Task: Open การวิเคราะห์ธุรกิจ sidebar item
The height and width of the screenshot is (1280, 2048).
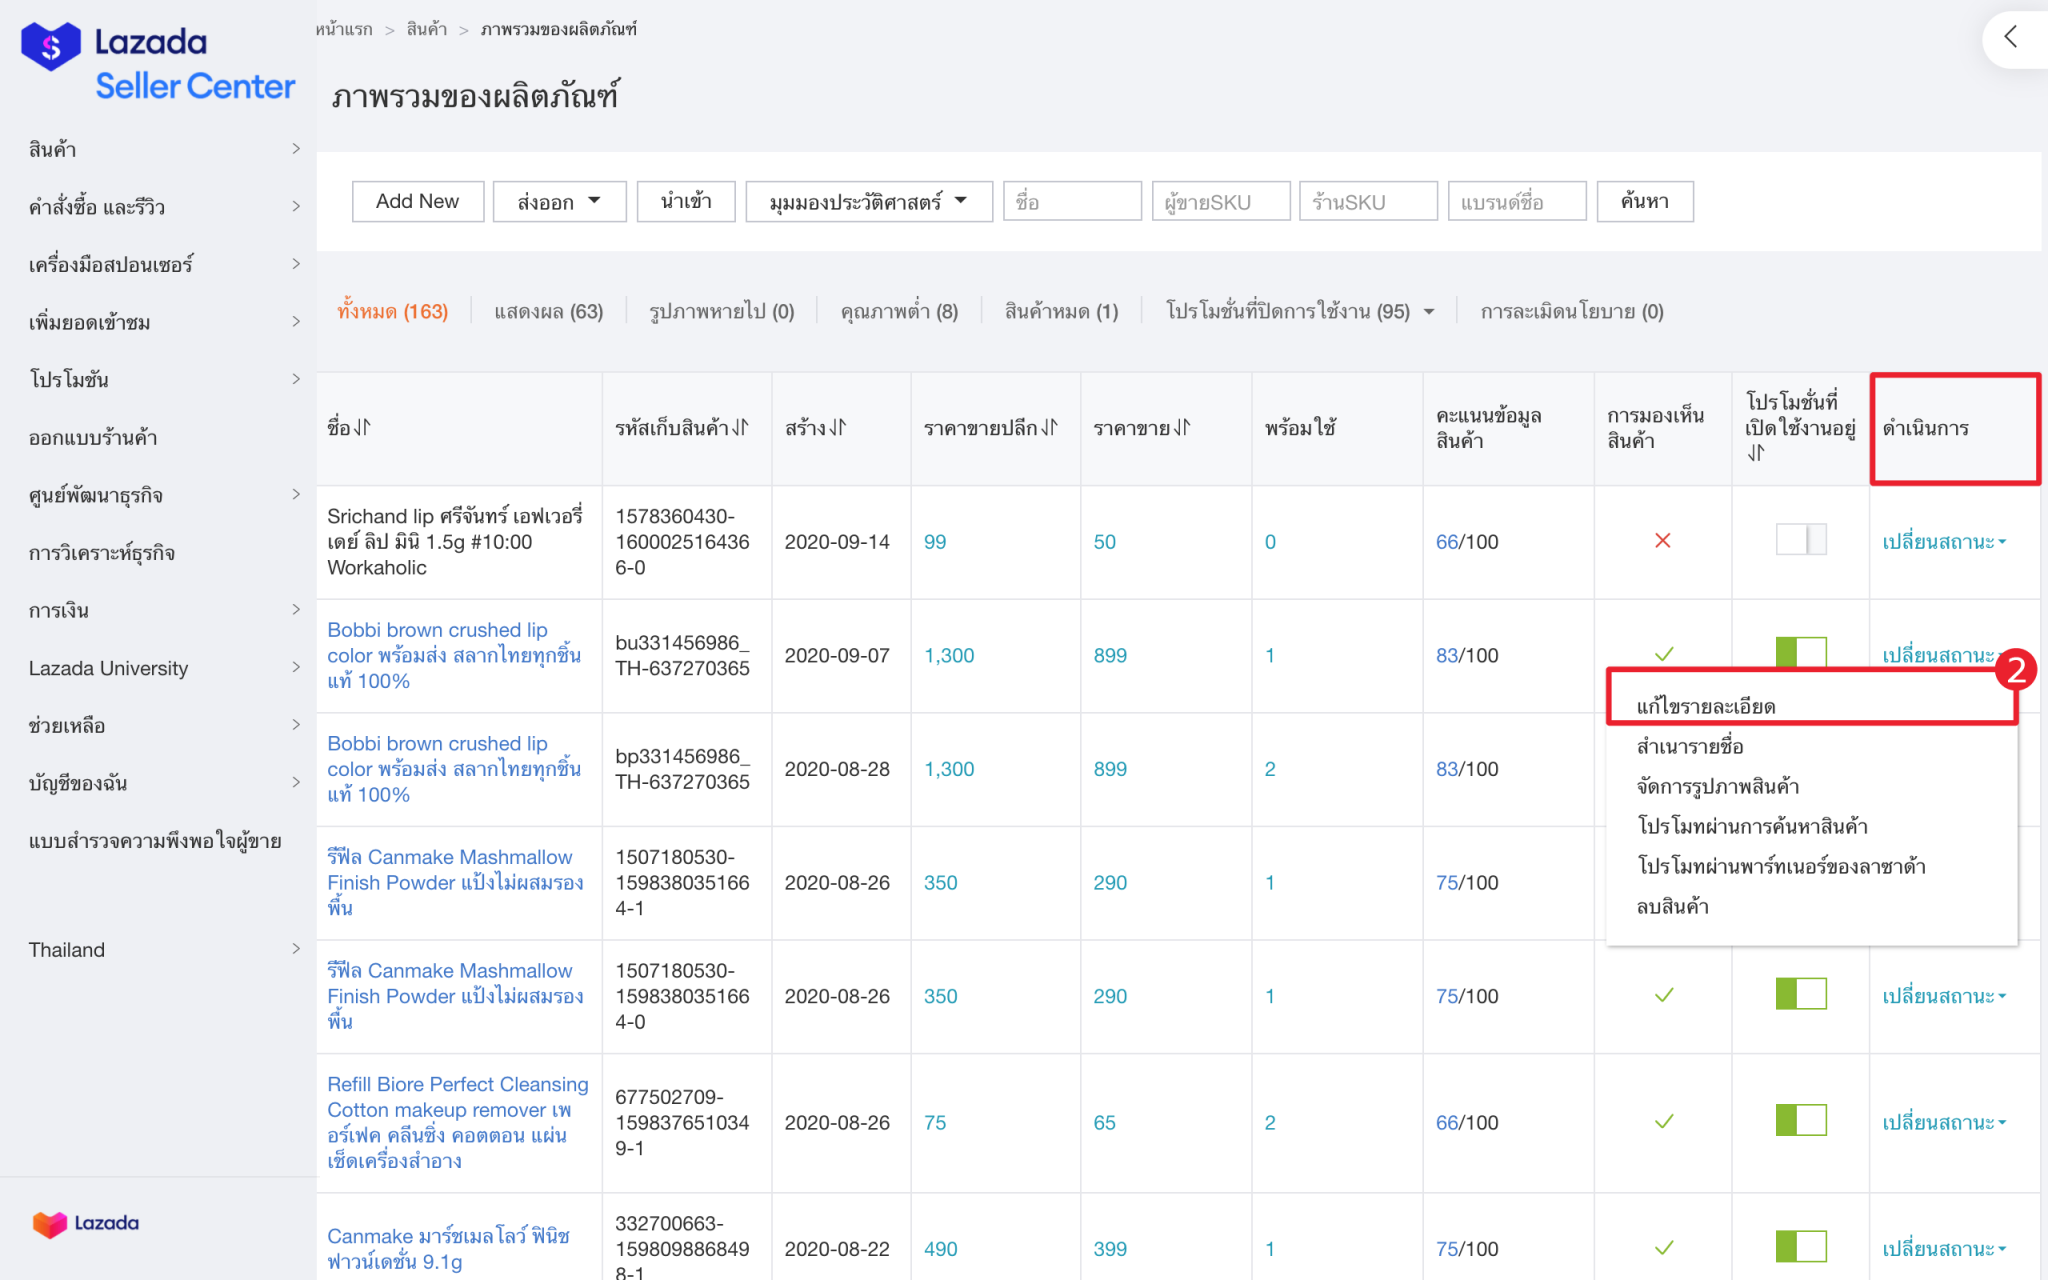Action: pos(101,552)
